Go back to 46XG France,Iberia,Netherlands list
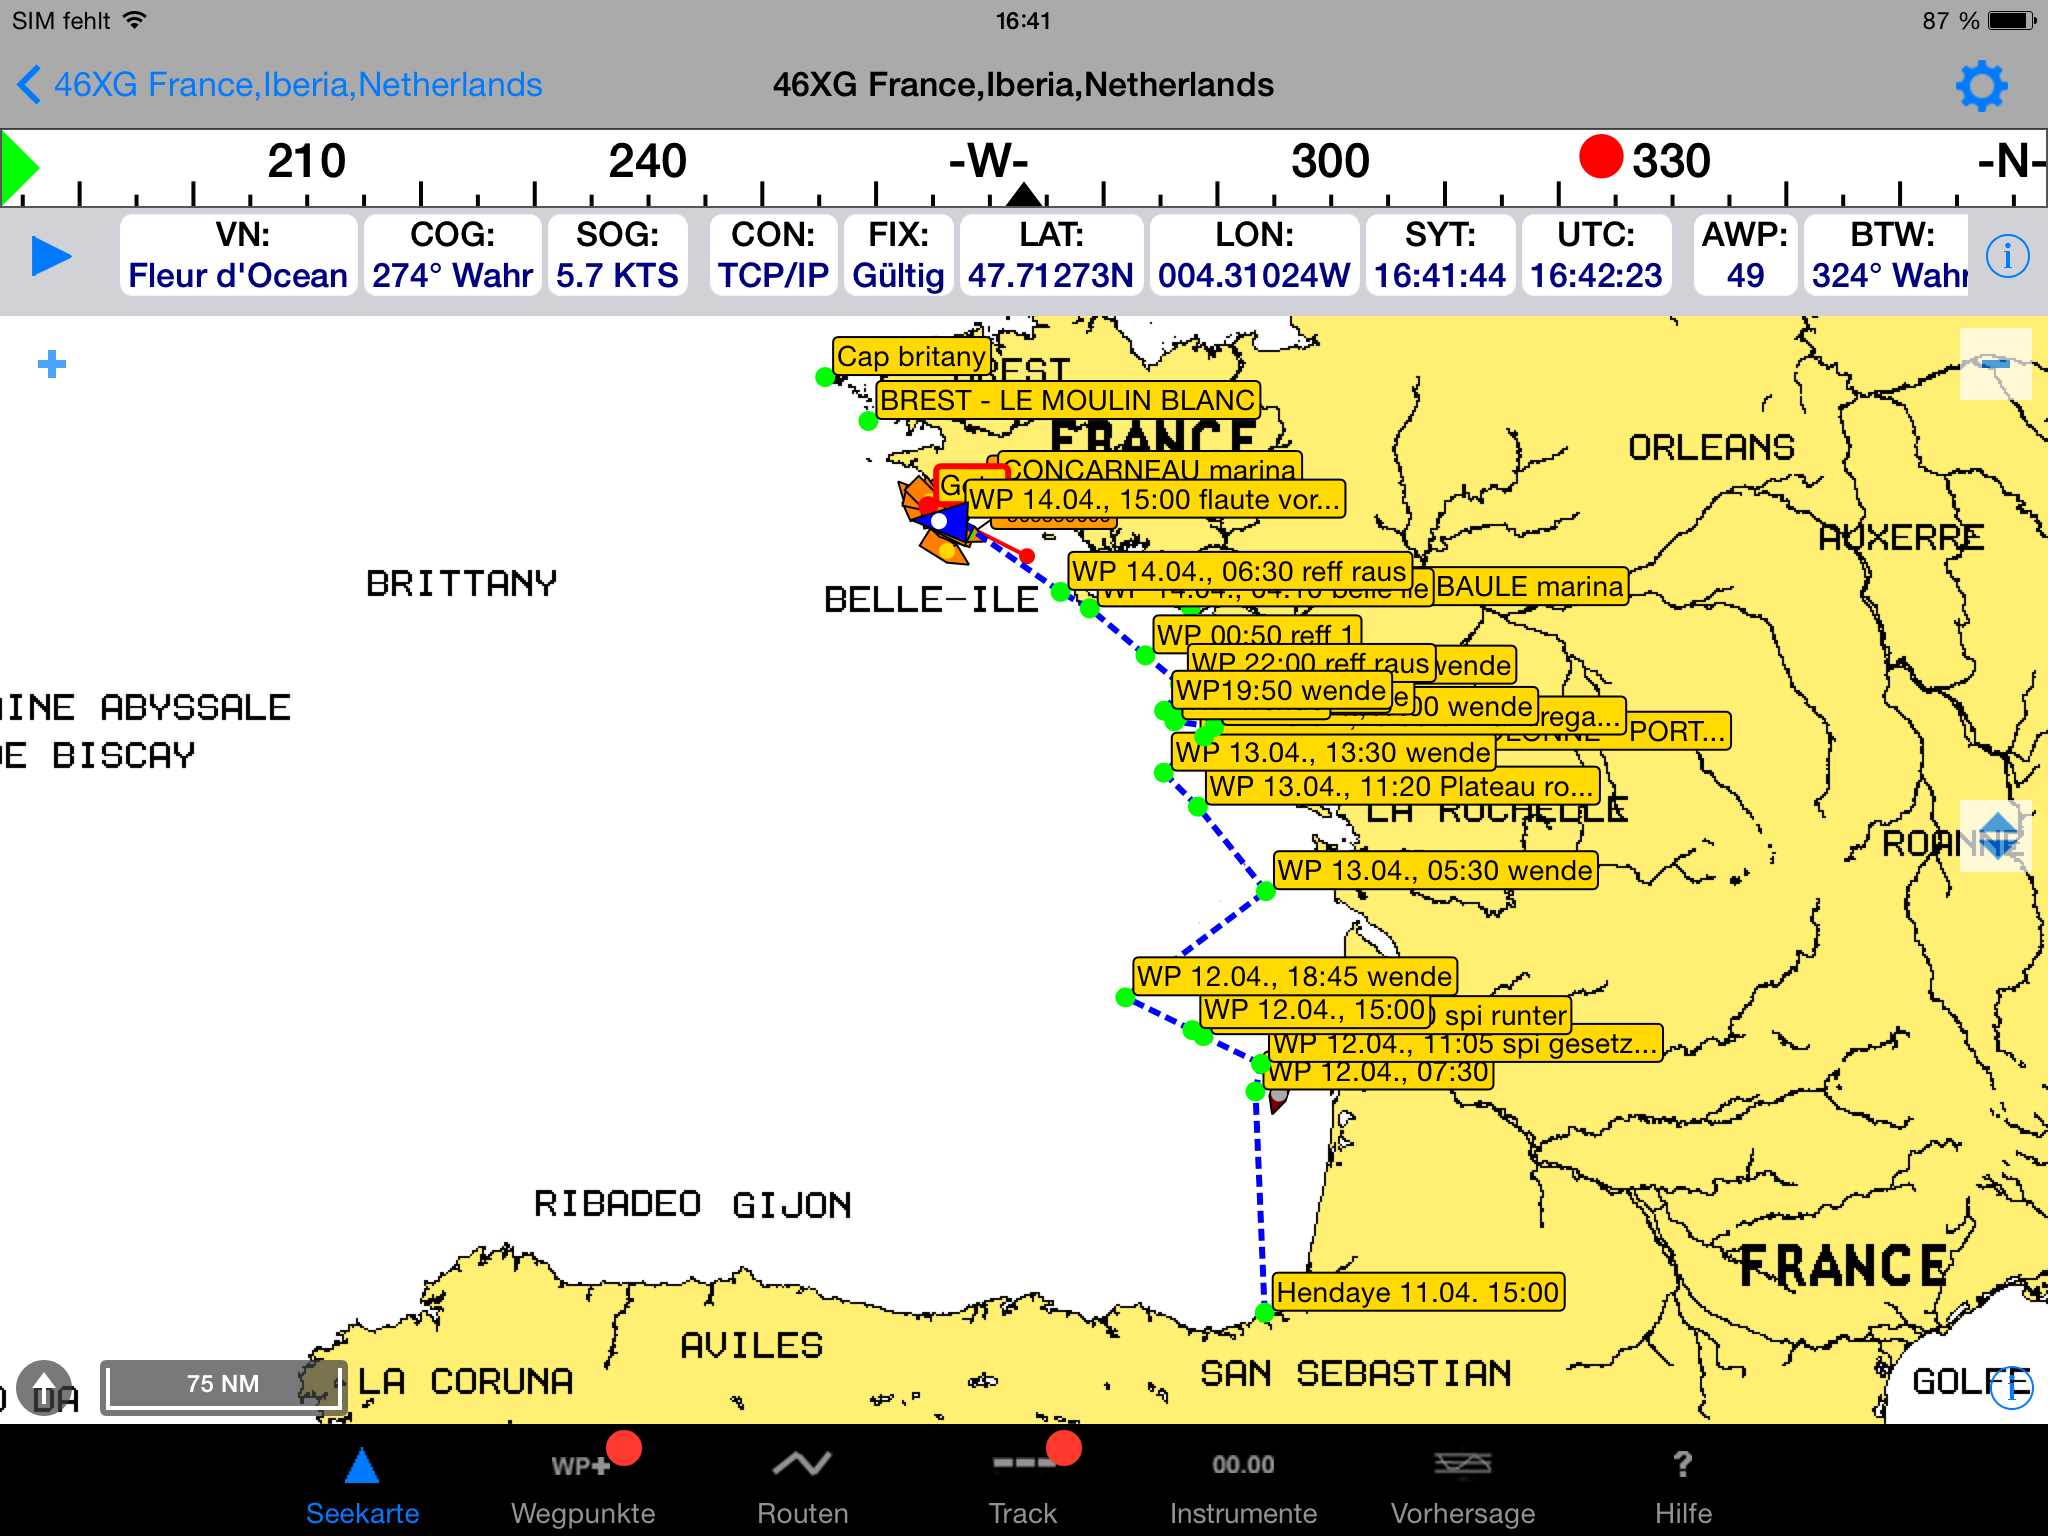 (280, 85)
